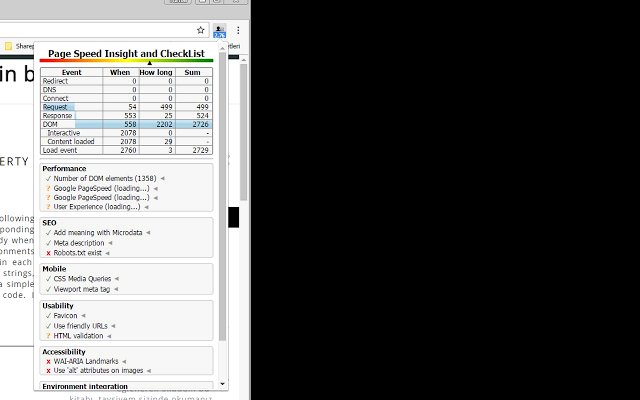This screenshot has width=640, height=400.
Task: Click the speed score marker on color bar
Action: (150, 63)
